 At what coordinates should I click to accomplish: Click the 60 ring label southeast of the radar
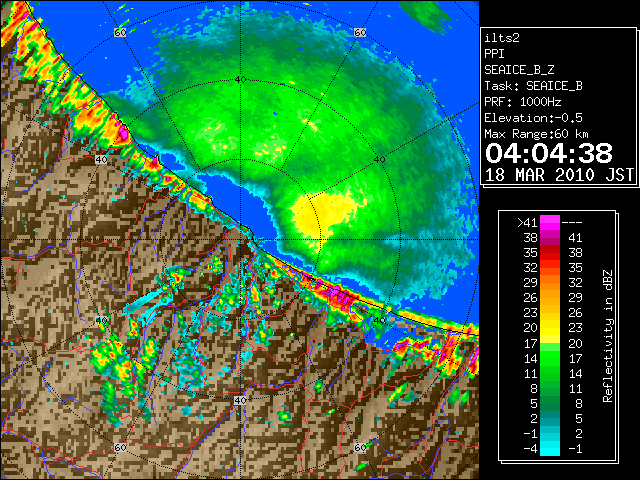[x=360, y=448]
